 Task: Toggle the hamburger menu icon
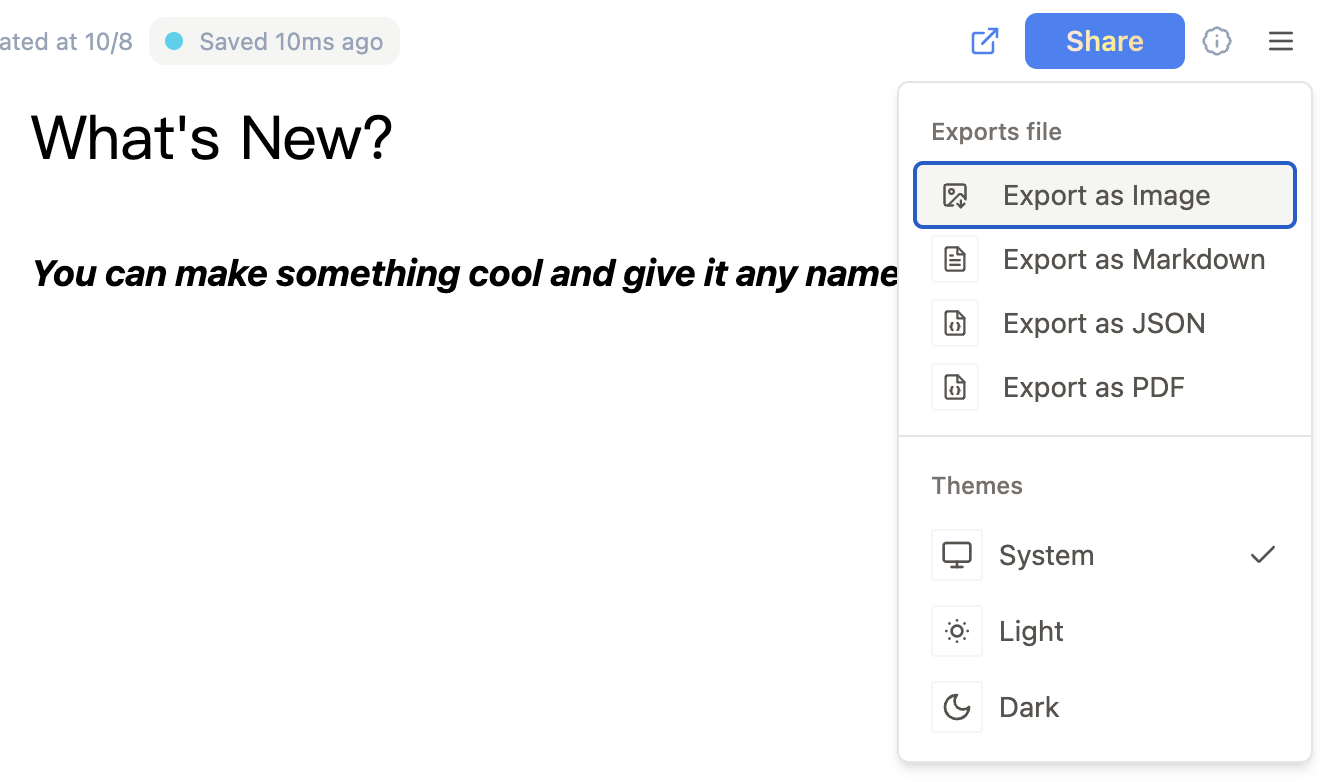(x=1281, y=41)
